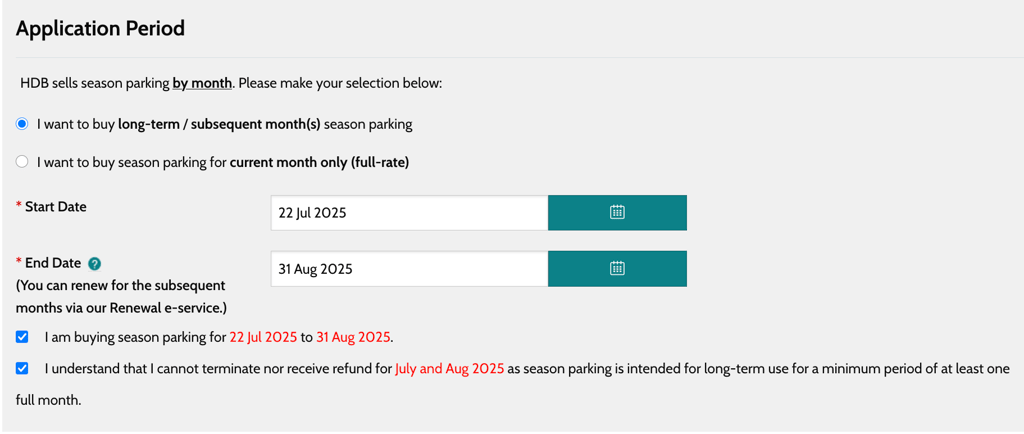Choose the current month only radio button
1024x434 pixels.
pos(22,162)
